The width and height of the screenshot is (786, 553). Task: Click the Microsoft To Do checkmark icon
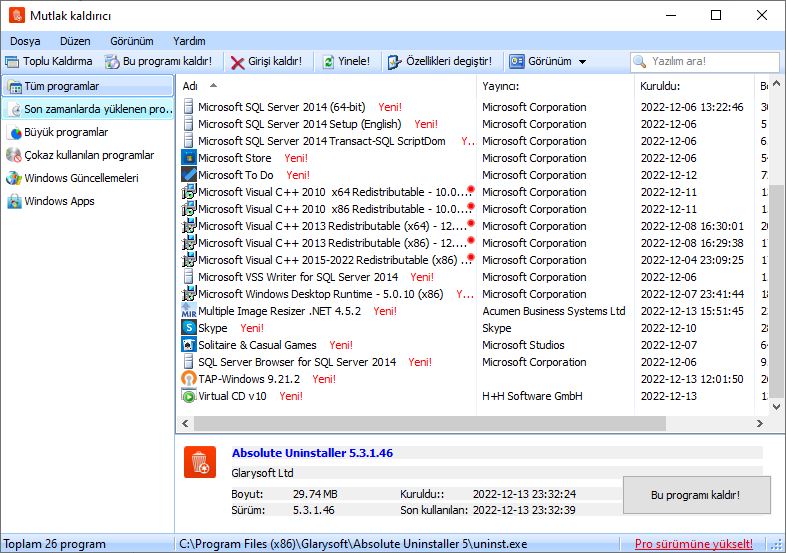tap(188, 175)
